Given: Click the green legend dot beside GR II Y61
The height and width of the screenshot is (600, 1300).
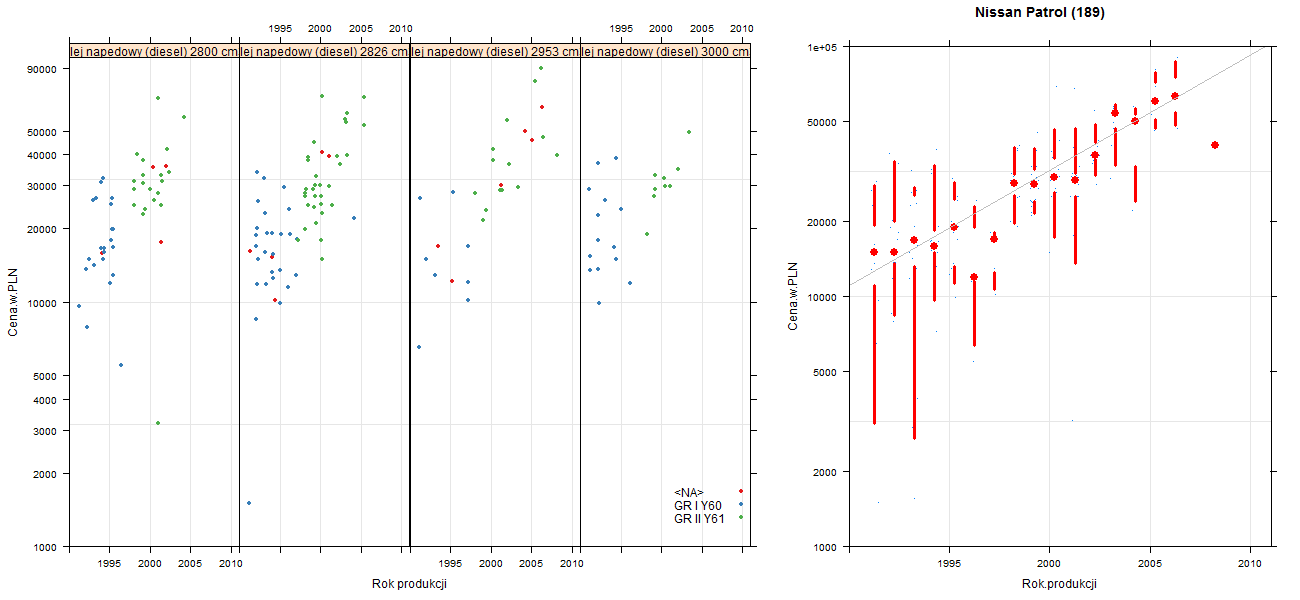Looking at the screenshot, I should (740, 517).
